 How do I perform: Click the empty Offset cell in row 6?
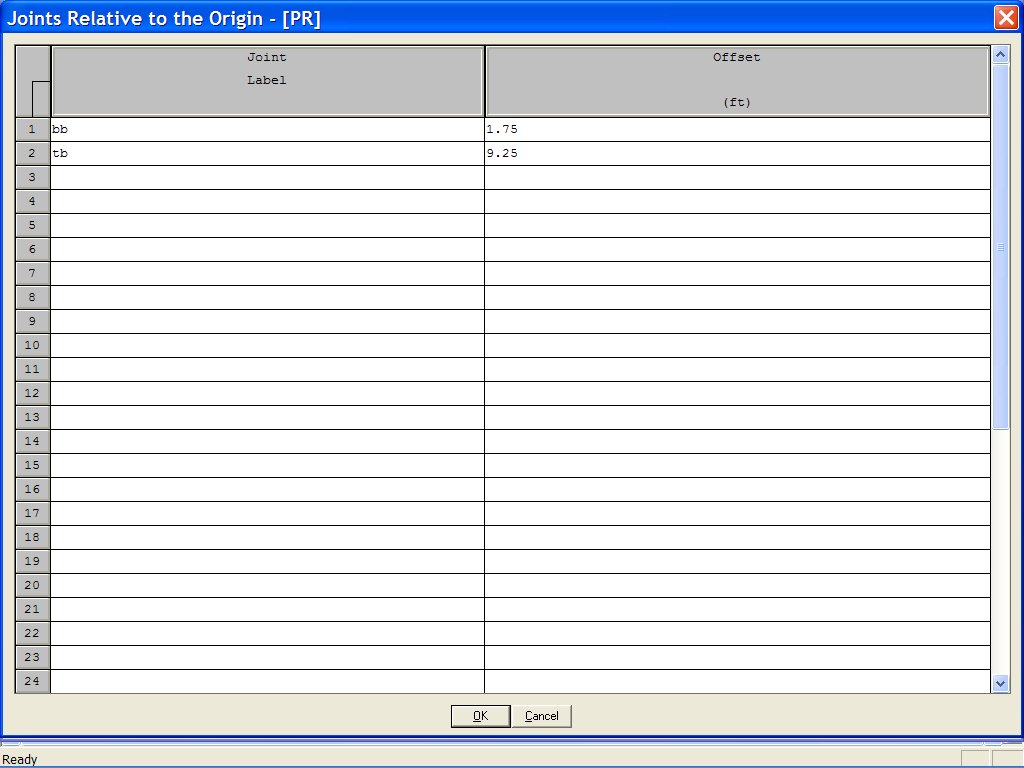point(737,249)
